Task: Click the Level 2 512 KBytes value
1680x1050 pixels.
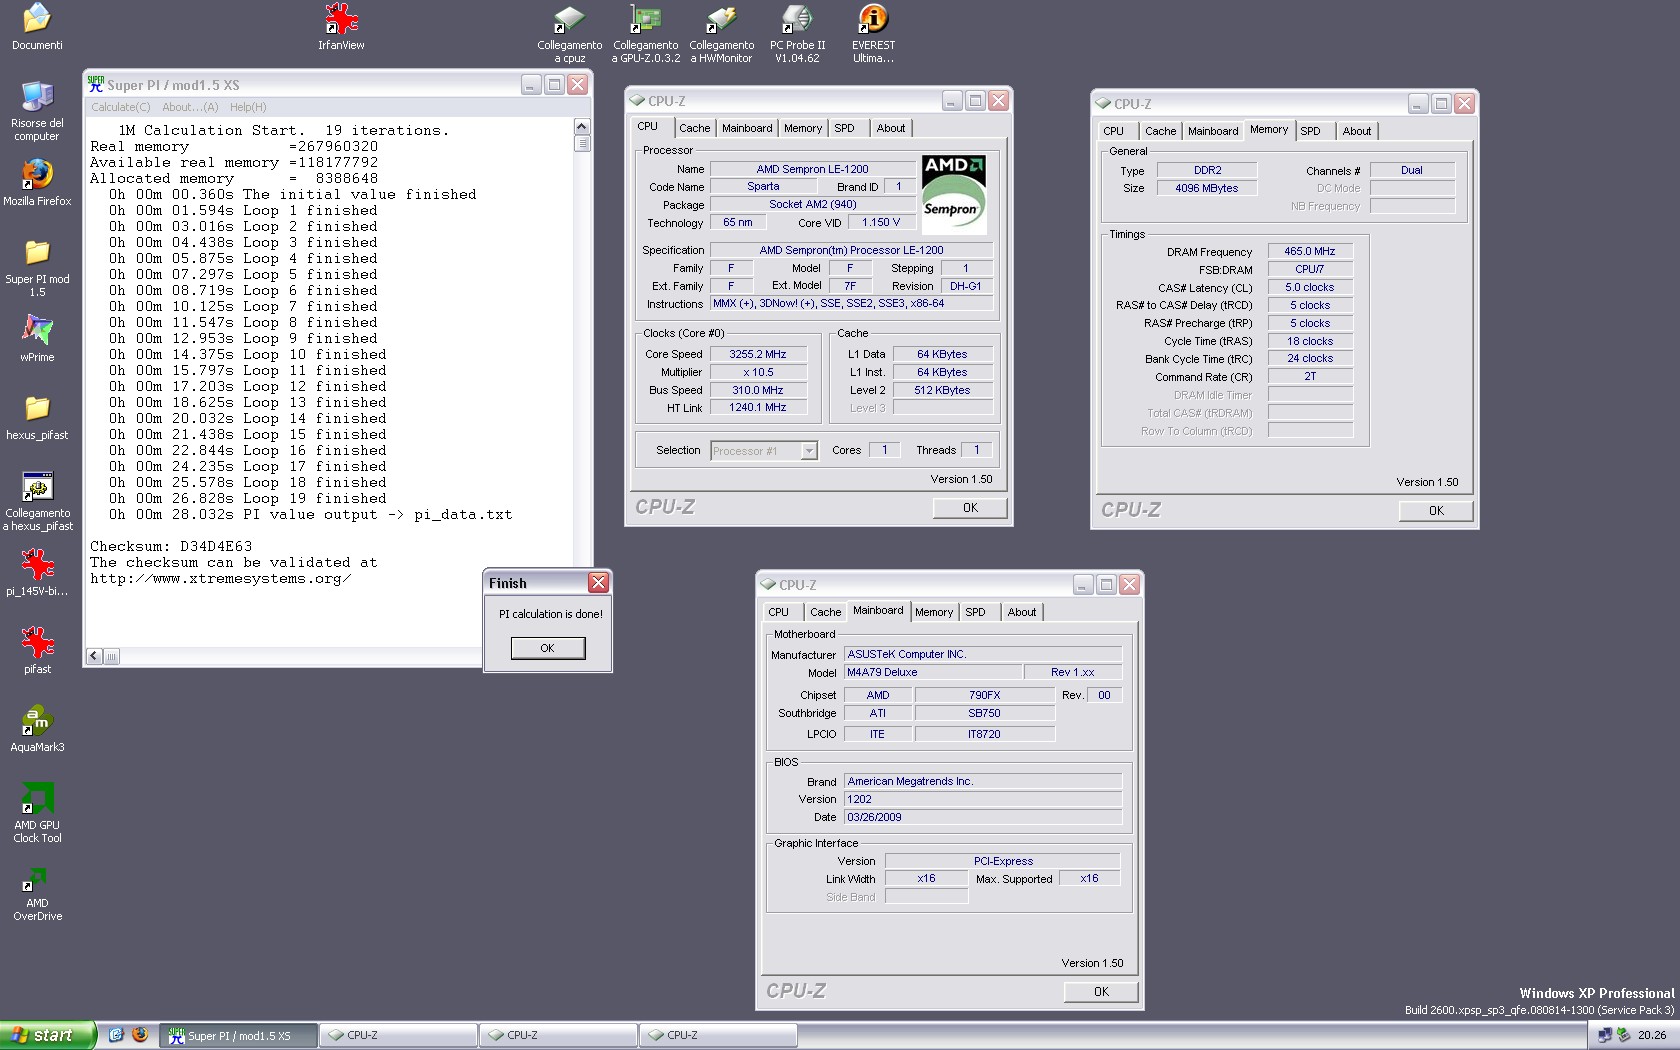Action: coord(942,390)
